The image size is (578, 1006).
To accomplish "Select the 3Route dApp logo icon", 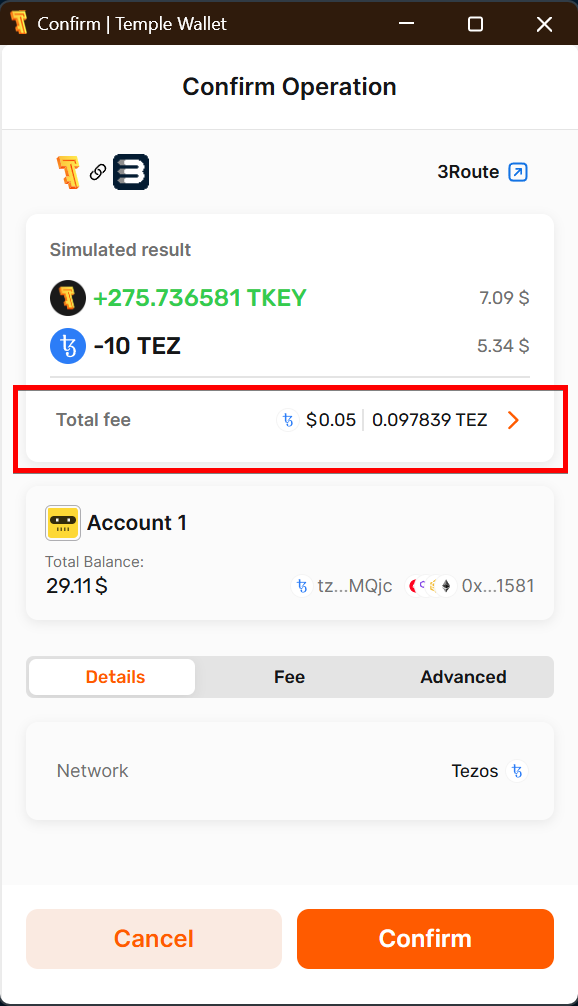I will (131, 172).
